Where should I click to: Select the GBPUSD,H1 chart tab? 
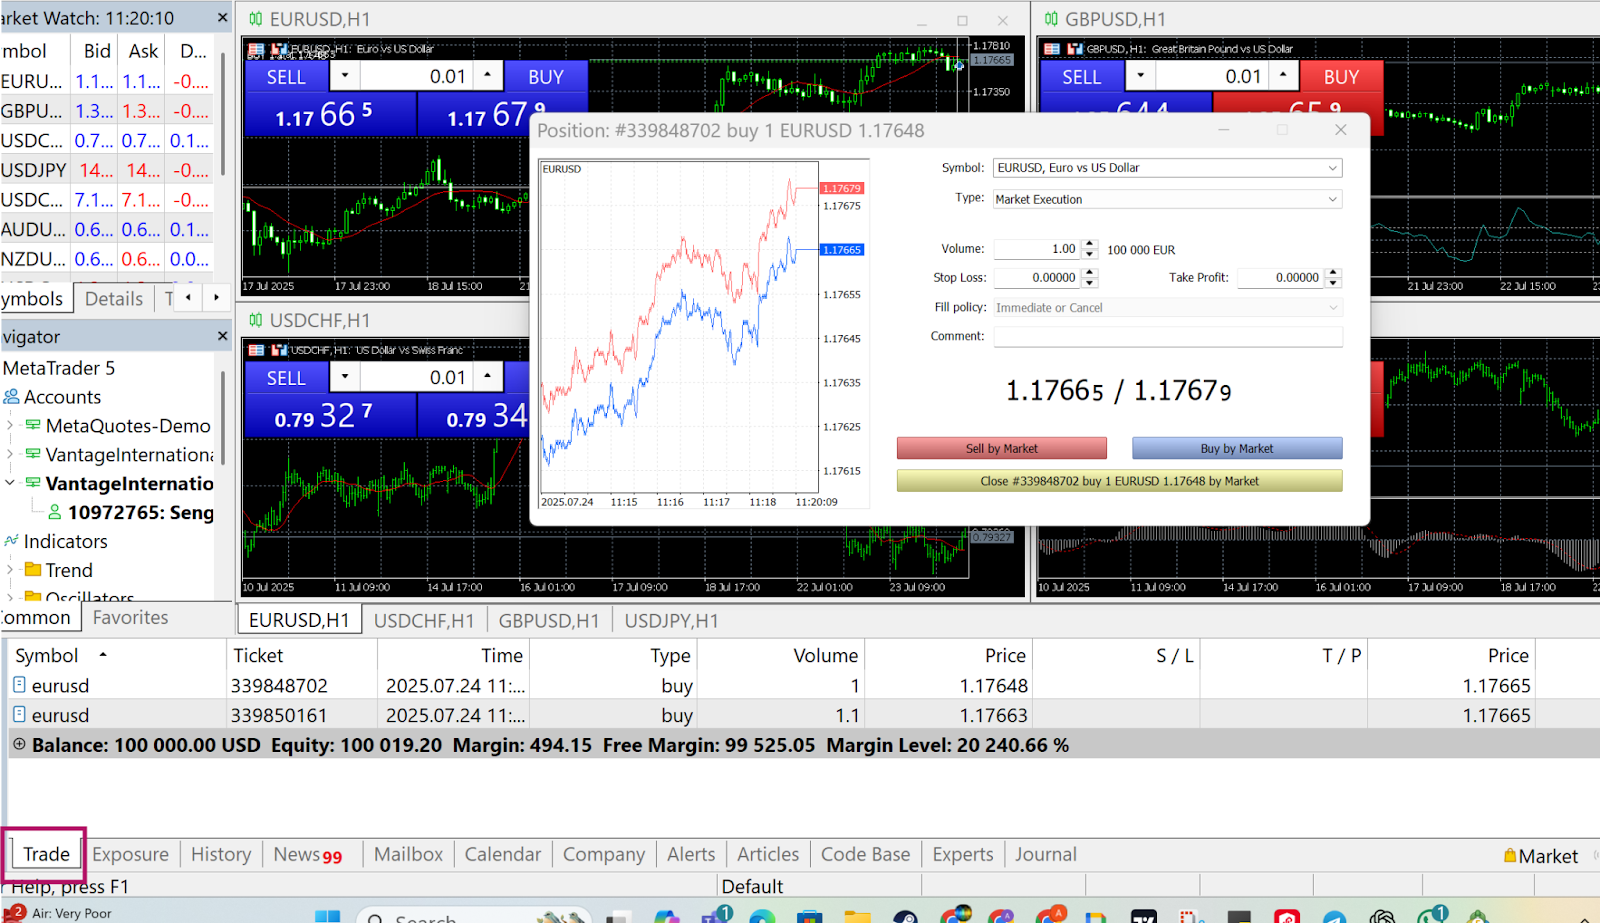(548, 620)
